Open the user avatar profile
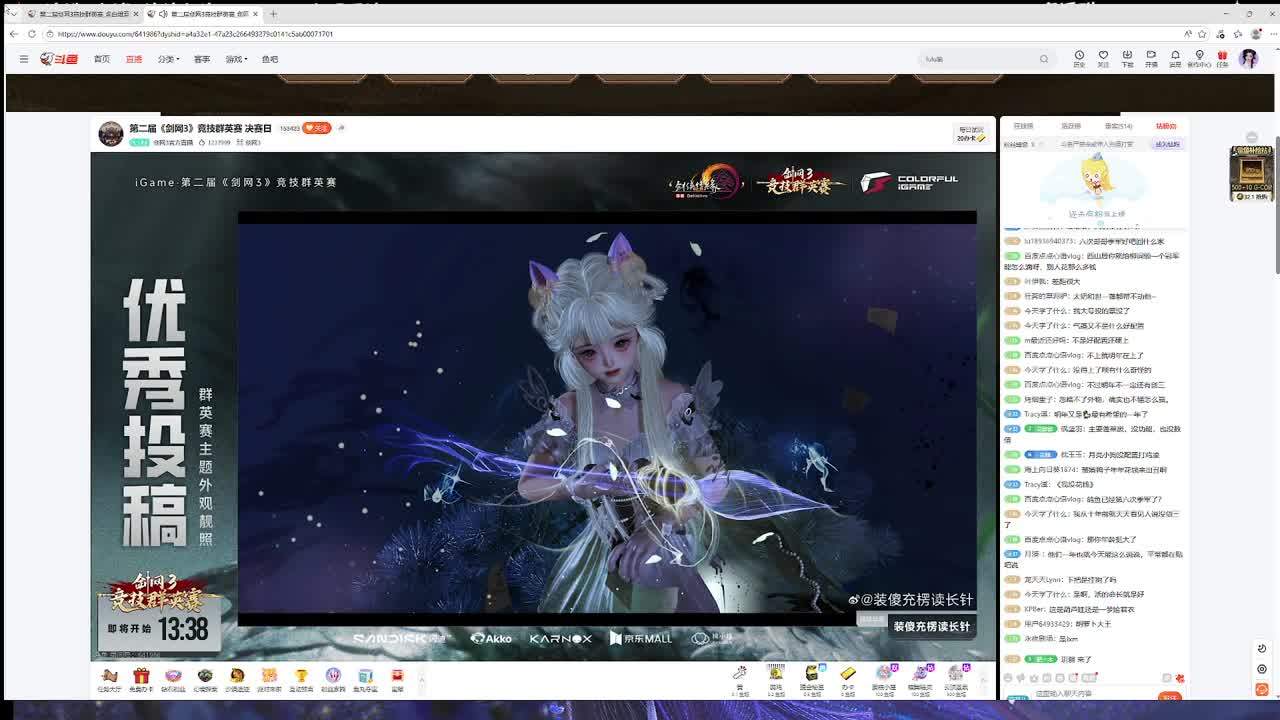 (1248, 59)
